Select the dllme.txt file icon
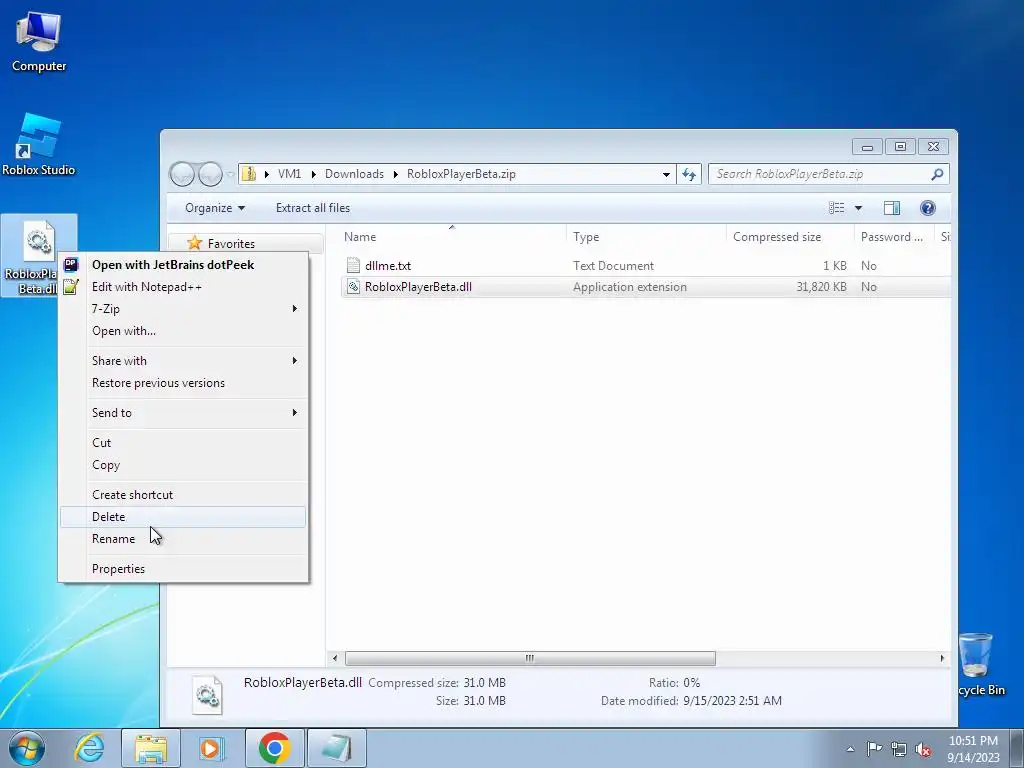 pyautogui.click(x=353, y=265)
